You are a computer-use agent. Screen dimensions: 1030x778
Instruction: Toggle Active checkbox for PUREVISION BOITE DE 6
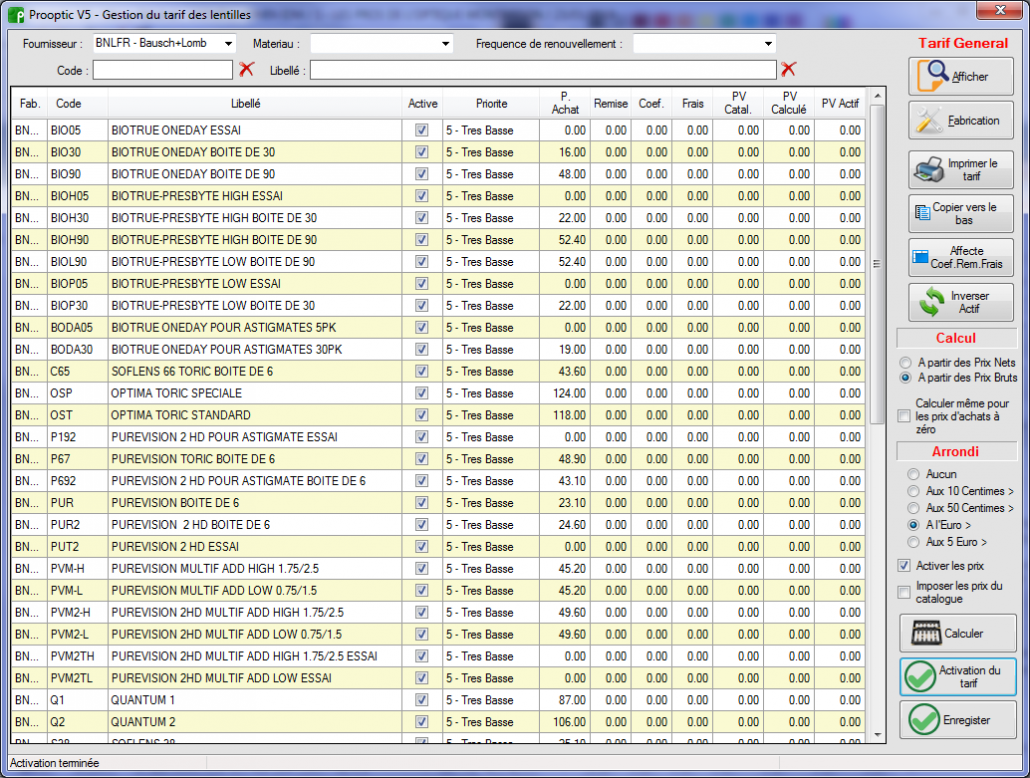pos(422,503)
